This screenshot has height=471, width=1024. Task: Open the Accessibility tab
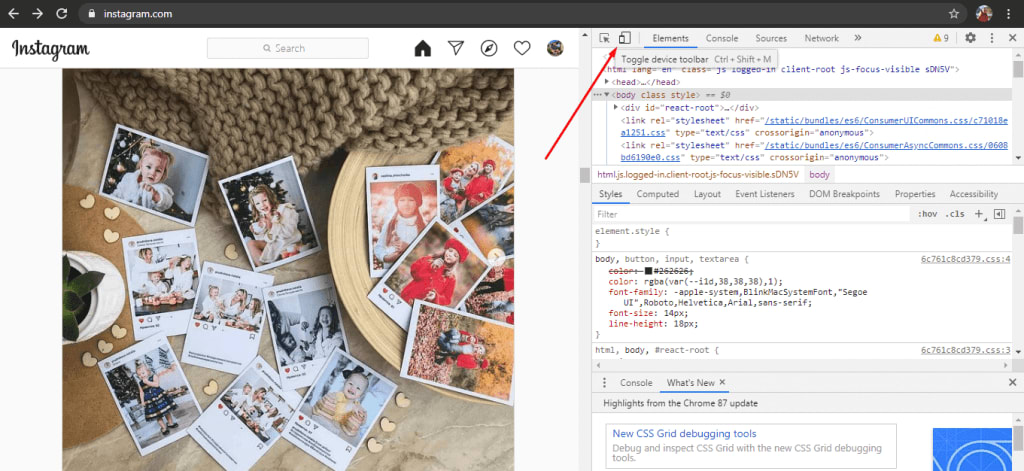coord(974,194)
